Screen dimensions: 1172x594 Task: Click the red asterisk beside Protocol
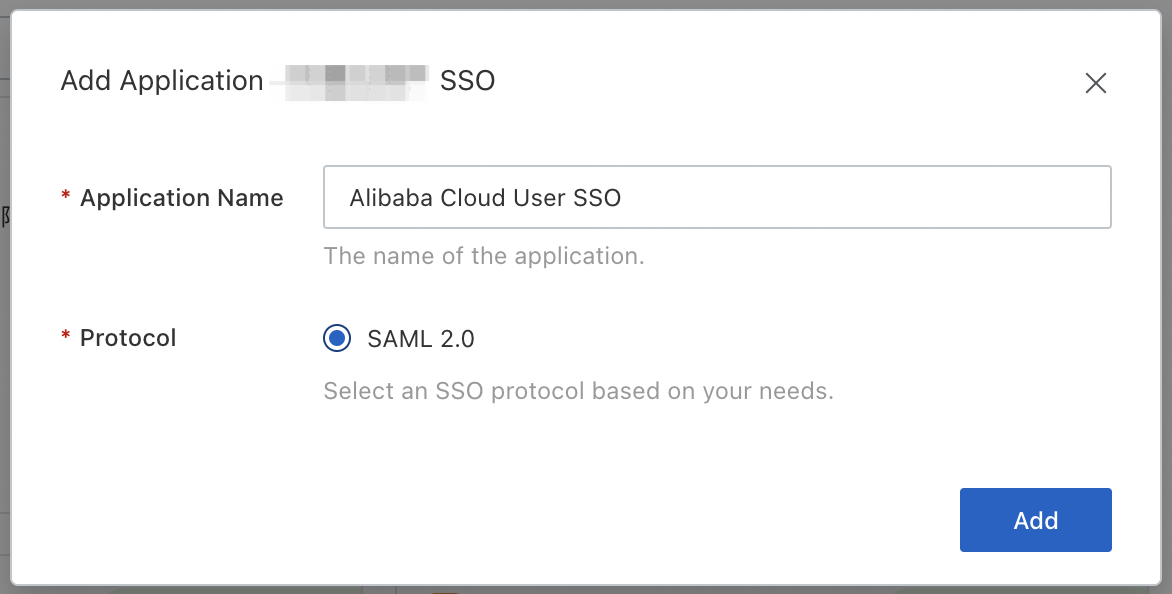pyautogui.click(x=66, y=338)
